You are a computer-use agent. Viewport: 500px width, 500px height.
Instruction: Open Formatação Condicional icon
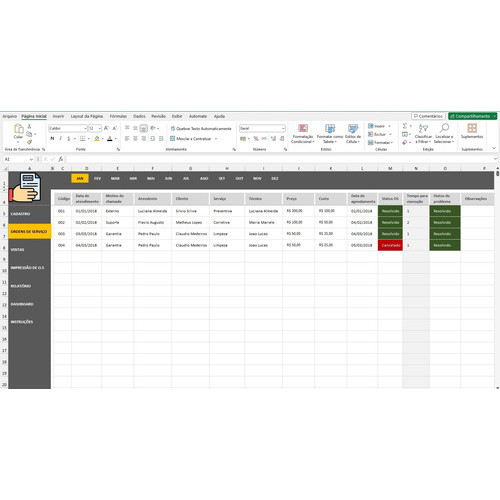tap(303, 128)
